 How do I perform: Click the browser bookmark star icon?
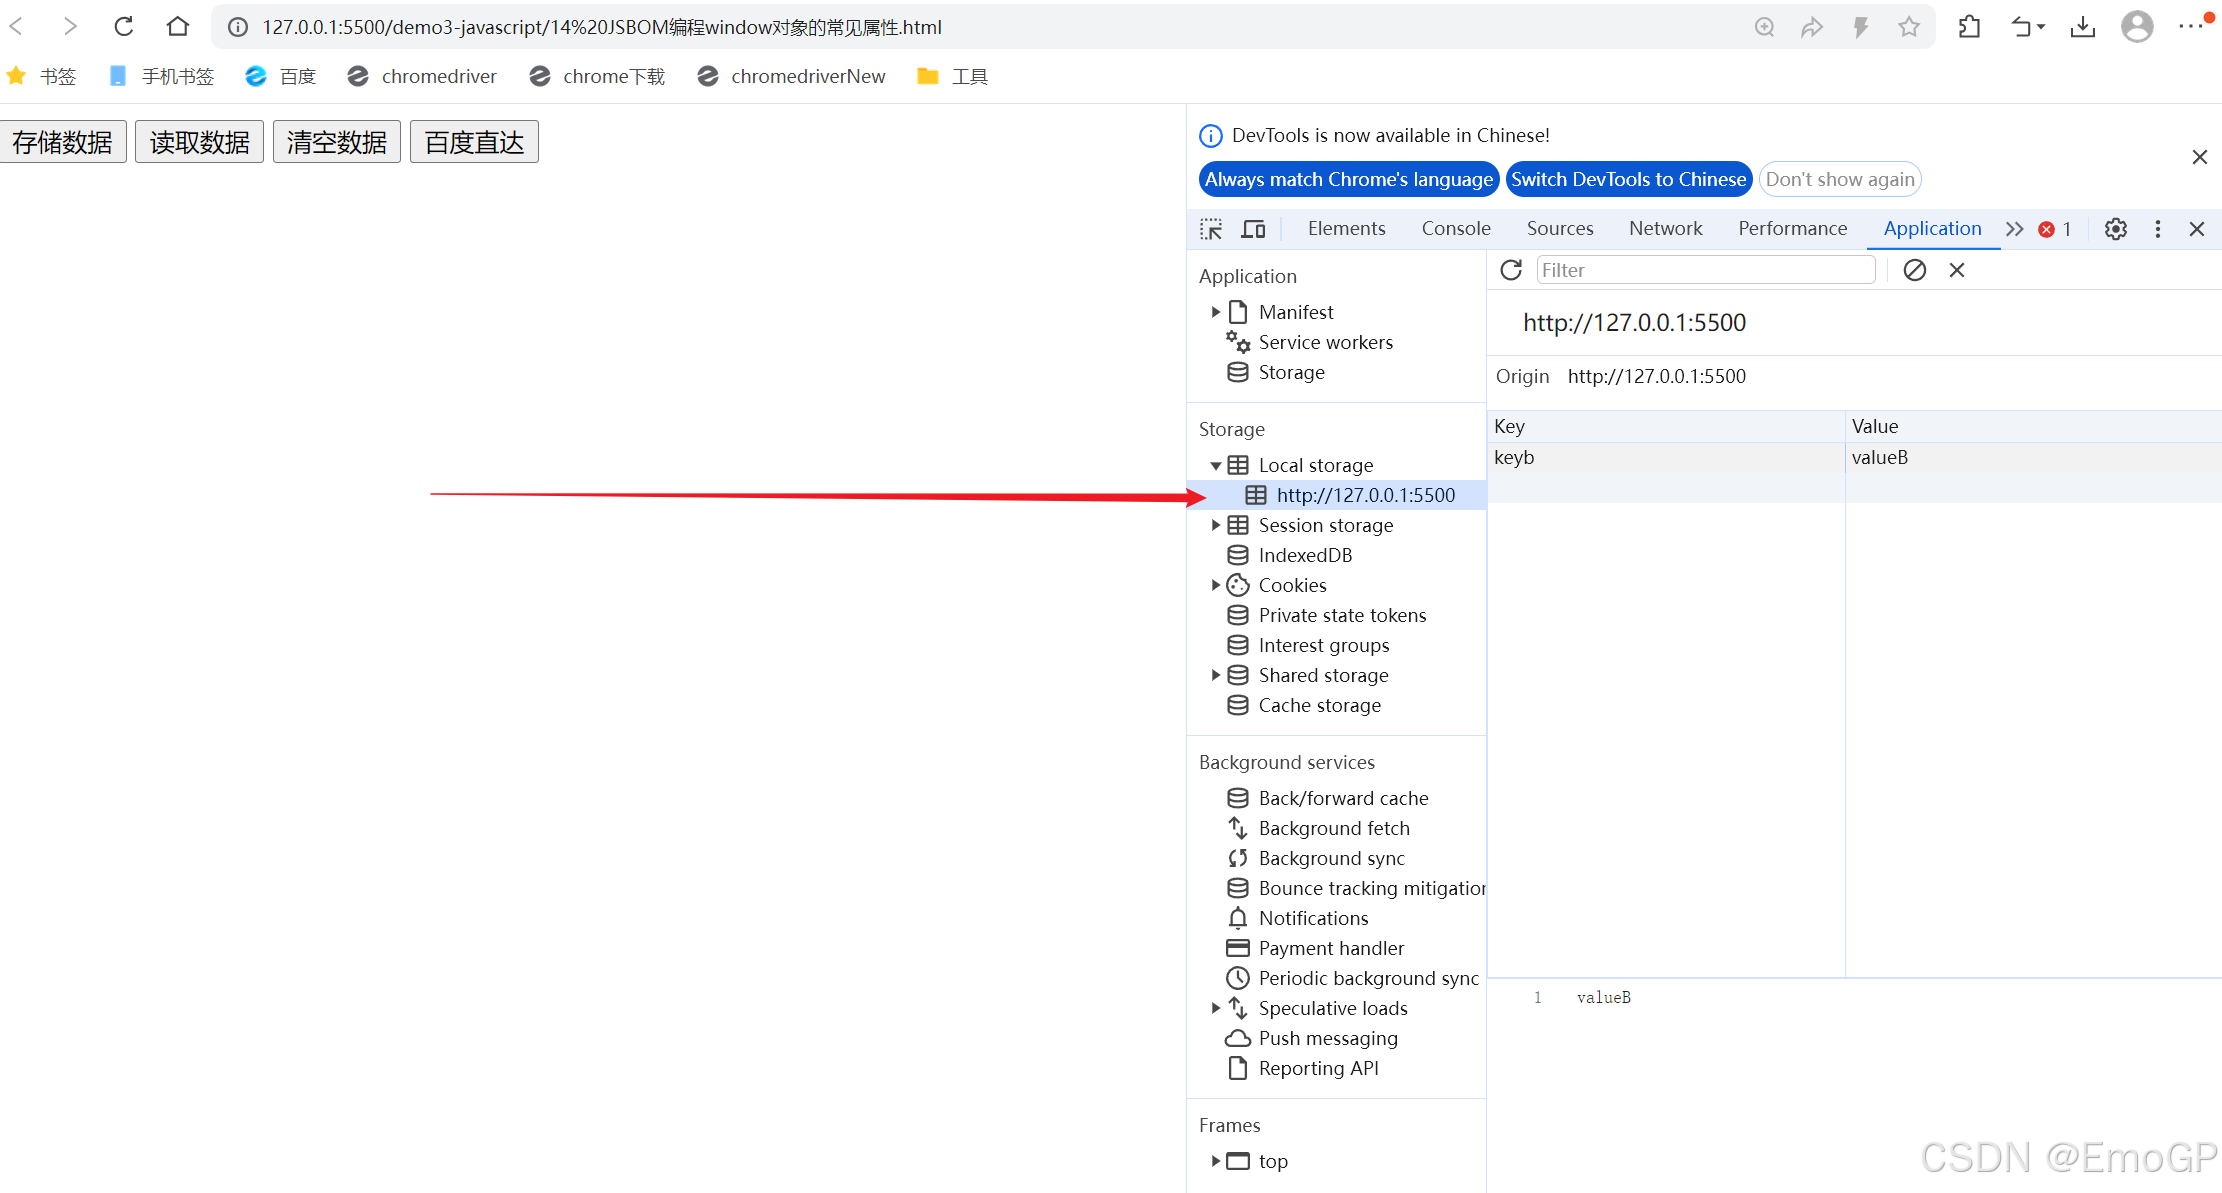(1909, 27)
